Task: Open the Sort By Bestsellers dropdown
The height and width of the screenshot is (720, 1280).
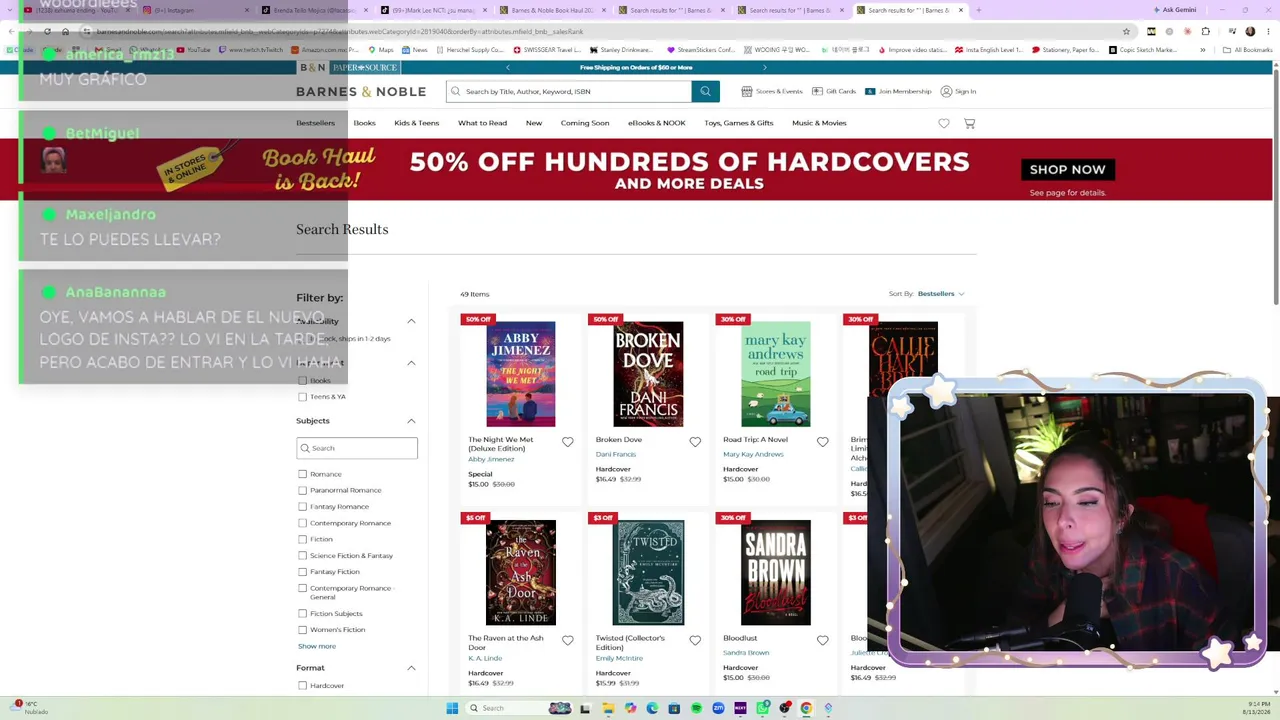Action: [x=941, y=294]
